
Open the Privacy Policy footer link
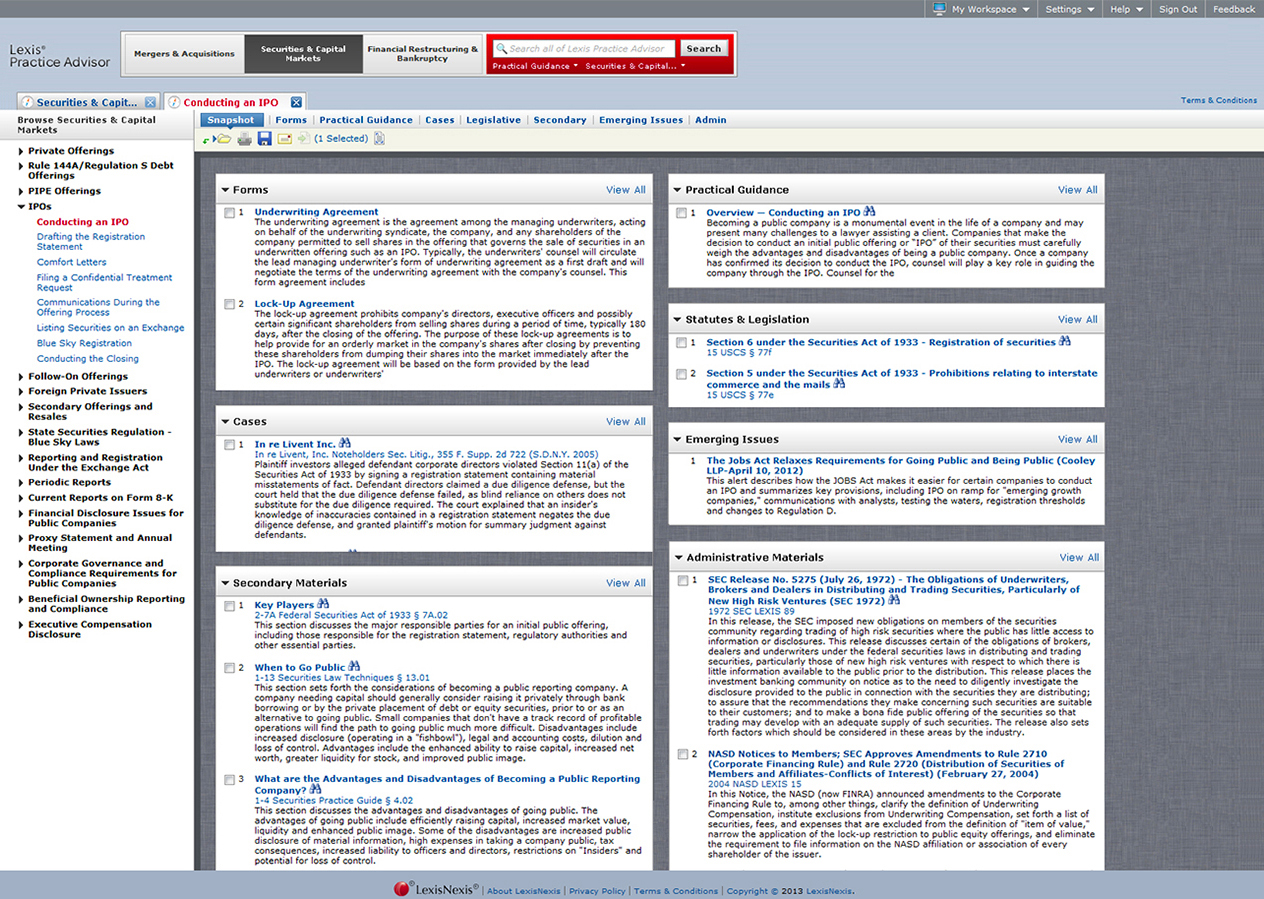597,891
